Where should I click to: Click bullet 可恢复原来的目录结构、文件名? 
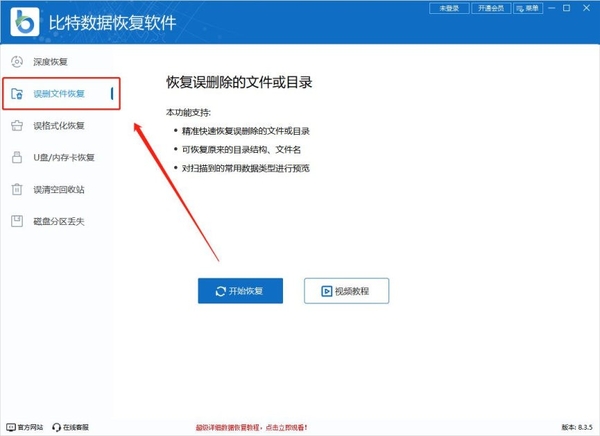coord(241,149)
